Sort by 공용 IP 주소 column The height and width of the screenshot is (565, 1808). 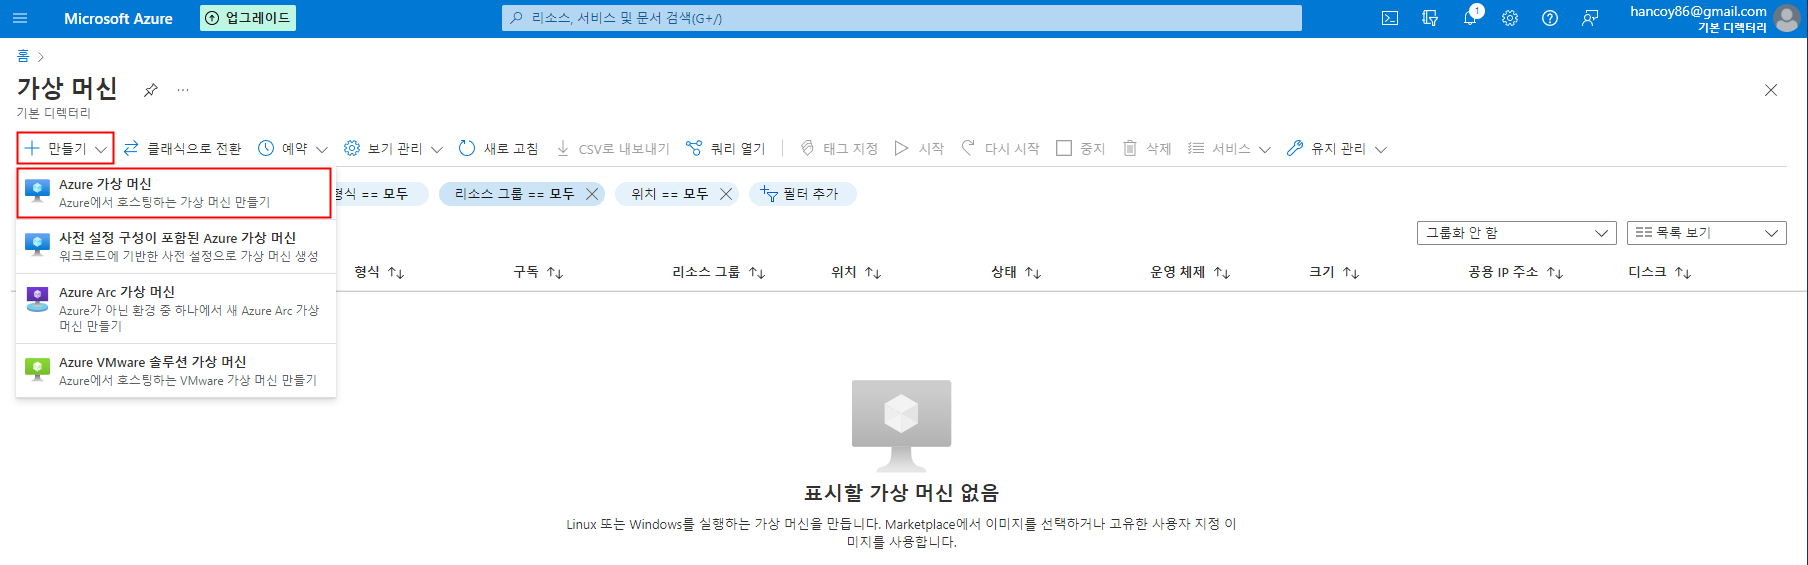pos(1515,272)
